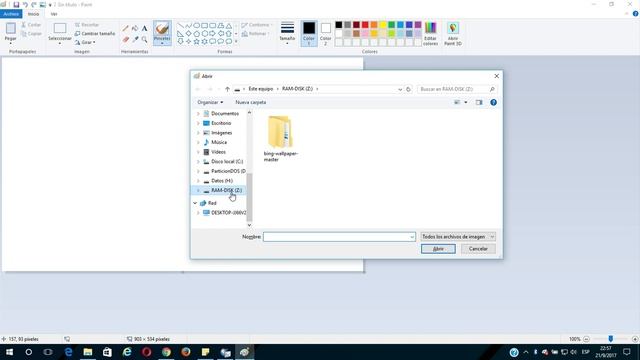Click help icon in Abrir dialog
This screenshot has height=360, width=640.
click(x=493, y=102)
